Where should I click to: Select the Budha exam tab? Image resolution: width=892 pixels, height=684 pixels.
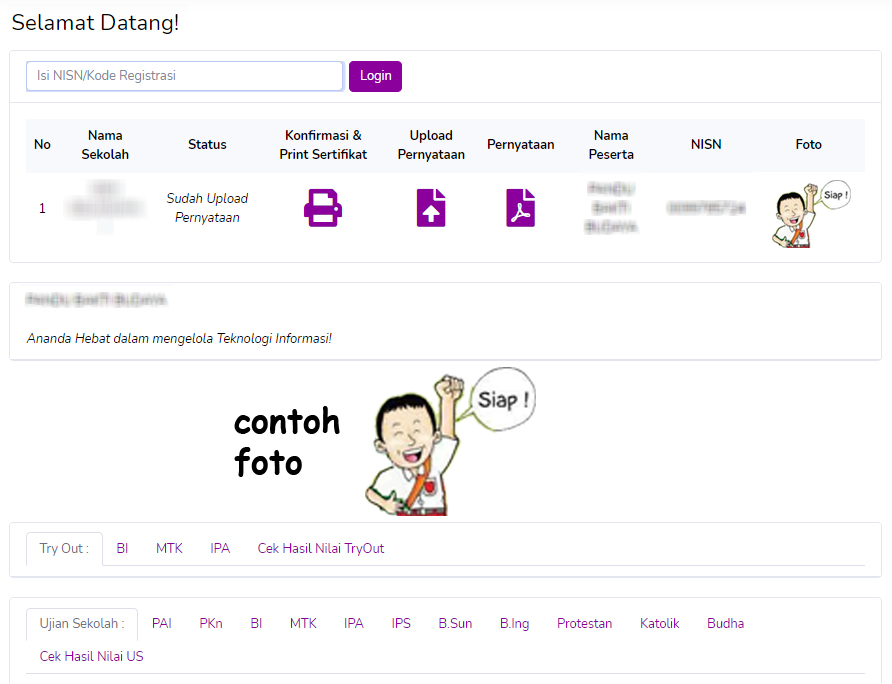point(726,624)
